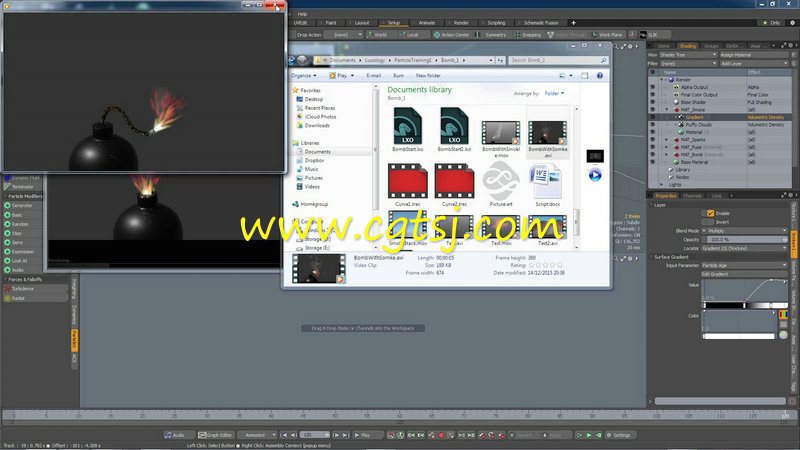Screen dimensions: 800x450
Task: Open Music library in Explorer sidebar
Action: pos(311,169)
